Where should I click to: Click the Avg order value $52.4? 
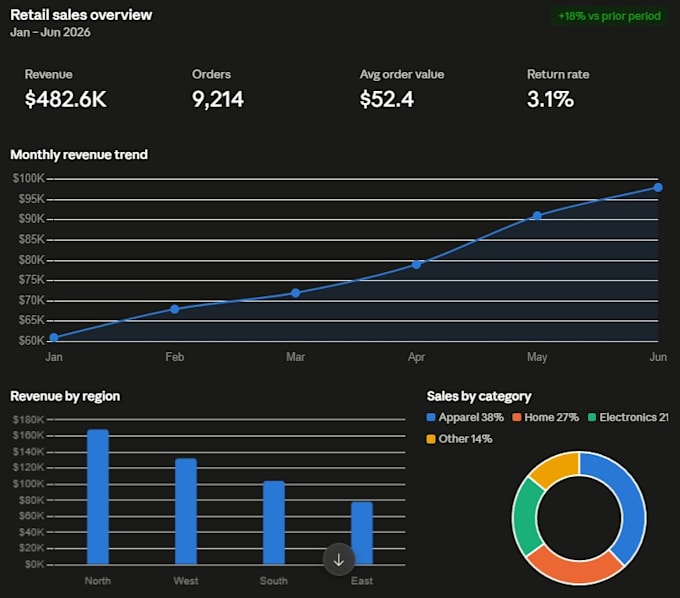point(387,99)
